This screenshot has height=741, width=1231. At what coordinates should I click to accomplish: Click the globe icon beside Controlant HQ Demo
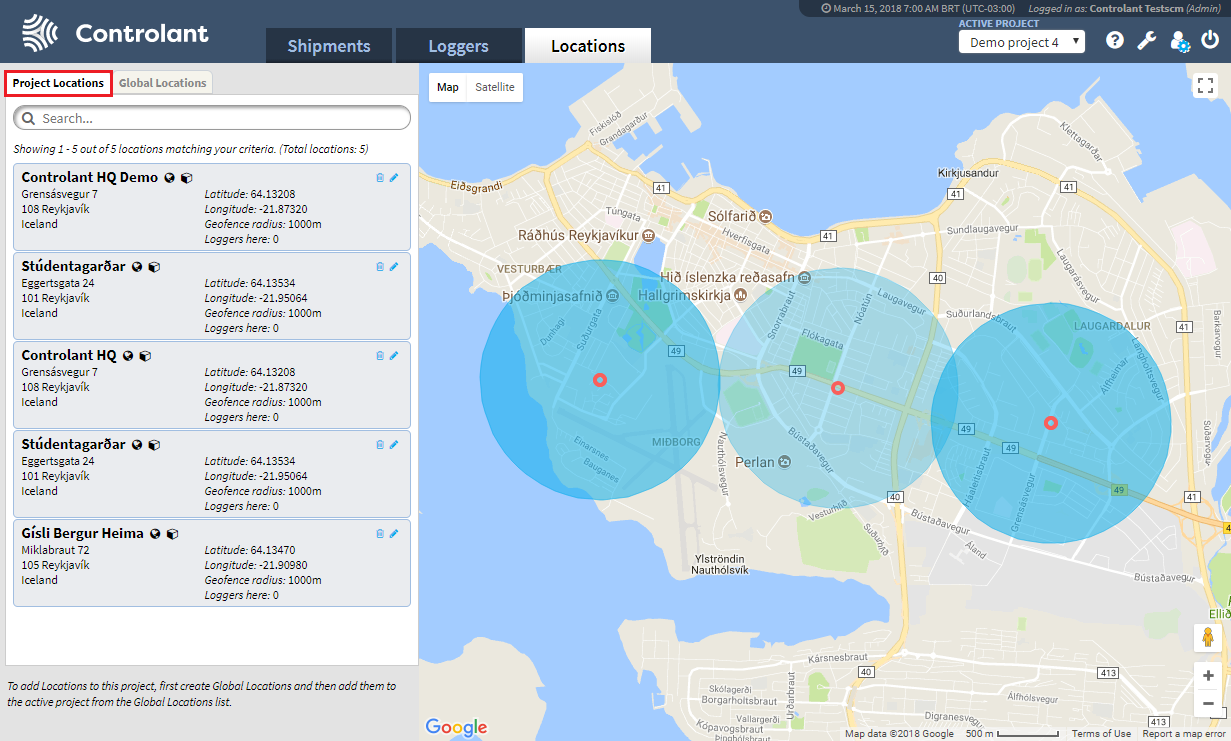coord(169,178)
